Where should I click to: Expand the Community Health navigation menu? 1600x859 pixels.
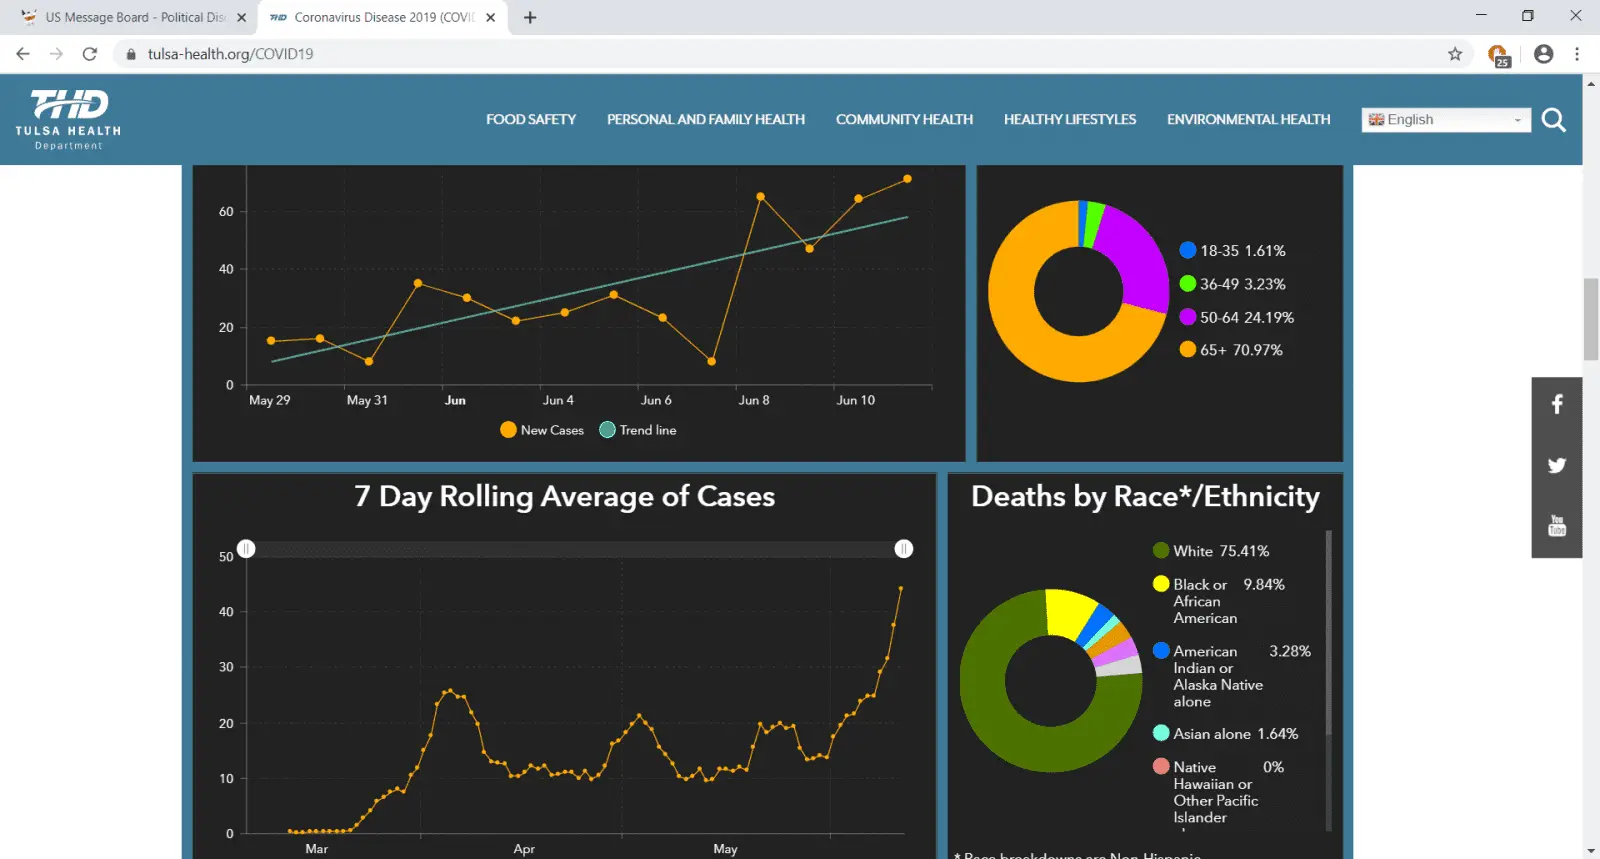tap(904, 120)
